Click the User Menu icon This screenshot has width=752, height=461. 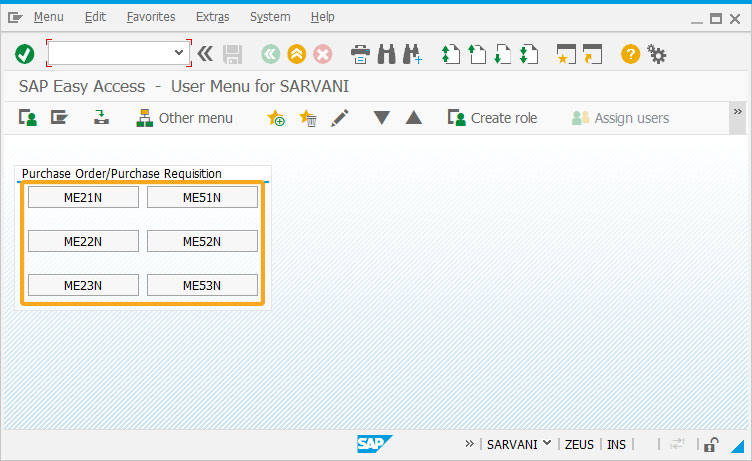[28, 118]
